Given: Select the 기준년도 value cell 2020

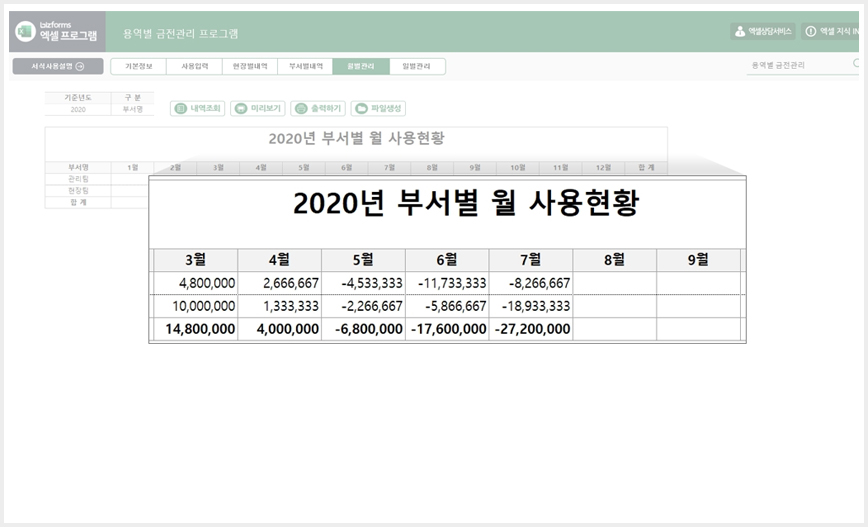Looking at the screenshot, I should [x=78, y=110].
